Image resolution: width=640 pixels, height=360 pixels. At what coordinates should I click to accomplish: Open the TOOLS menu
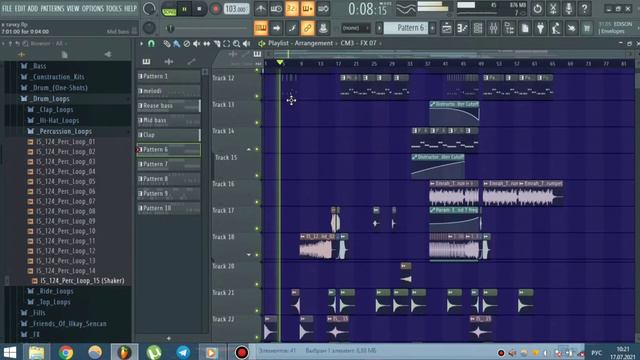tap(114, 8)
